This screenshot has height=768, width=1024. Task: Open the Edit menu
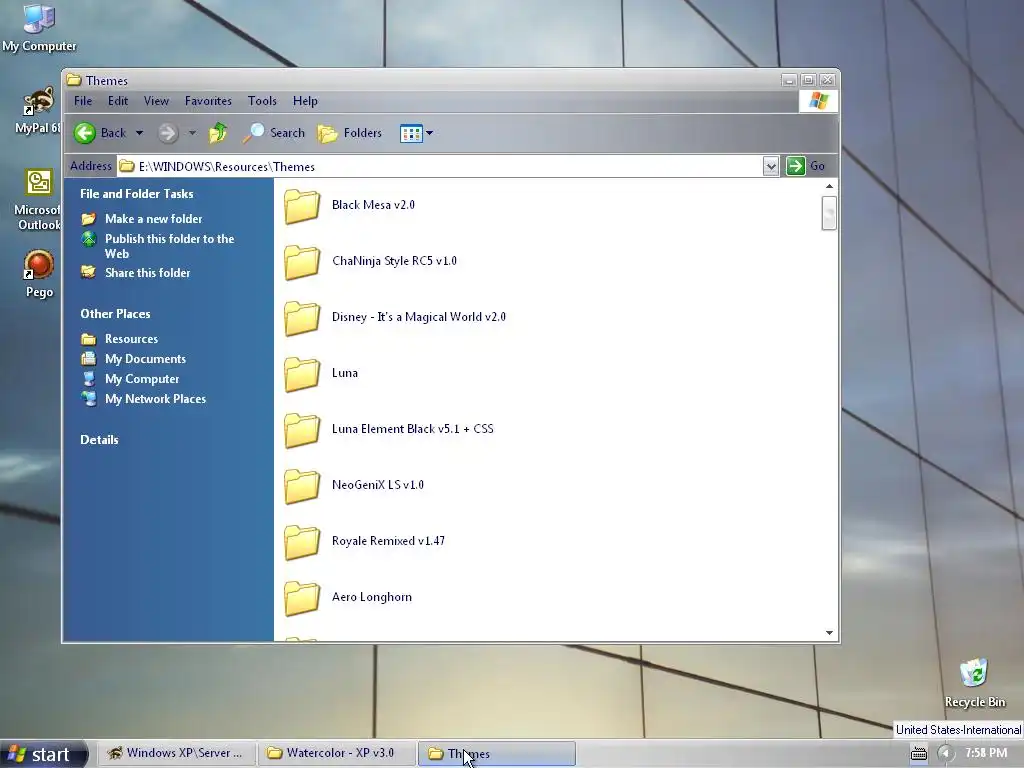[118, 101]
